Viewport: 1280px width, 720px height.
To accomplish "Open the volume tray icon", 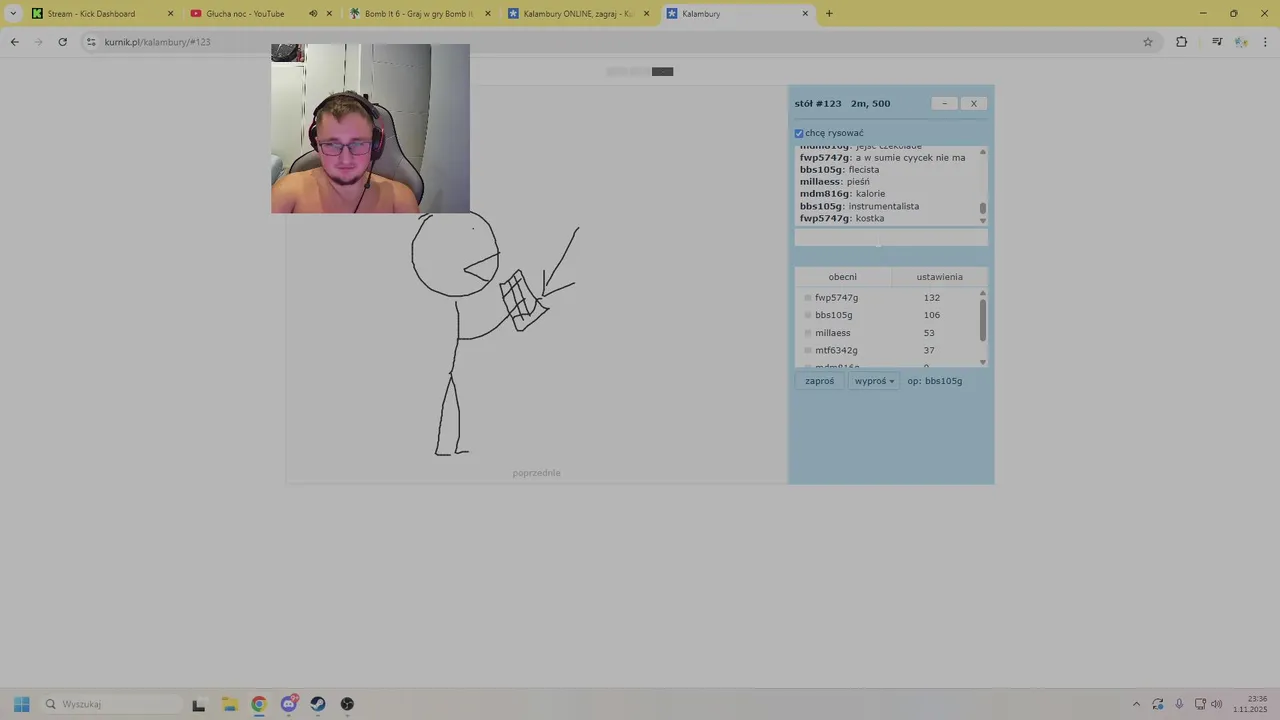I will click(x=1217, y=704).
